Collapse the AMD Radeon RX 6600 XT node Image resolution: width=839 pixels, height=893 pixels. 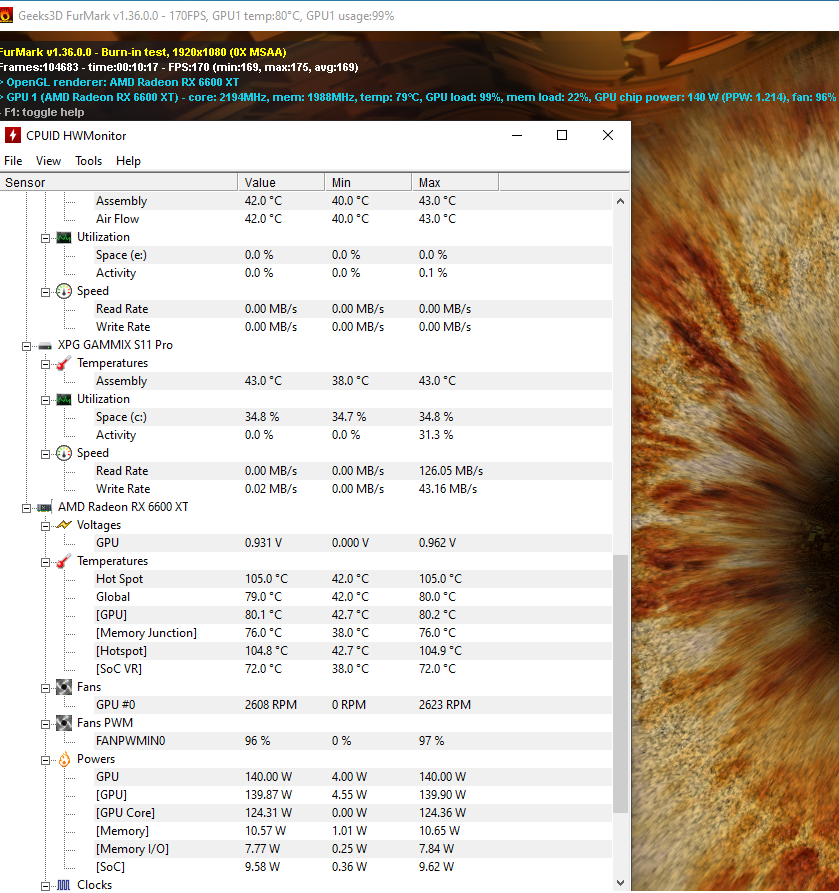pos(26,508)
